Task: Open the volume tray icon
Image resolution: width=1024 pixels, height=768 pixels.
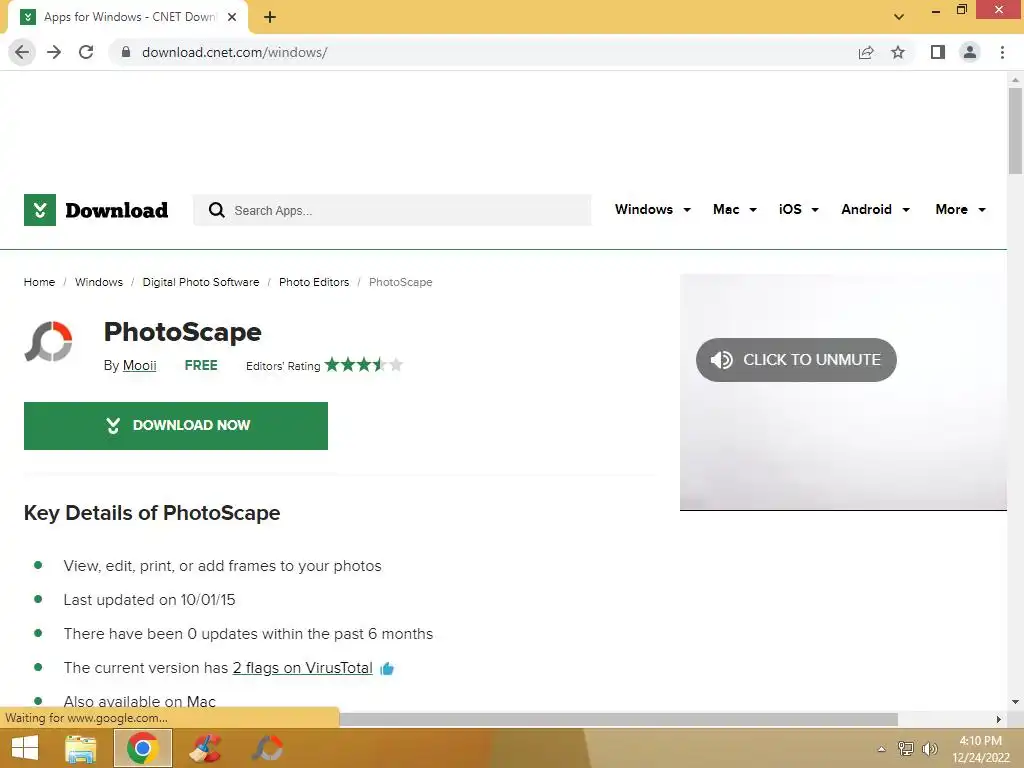Action: coord(929,749)
